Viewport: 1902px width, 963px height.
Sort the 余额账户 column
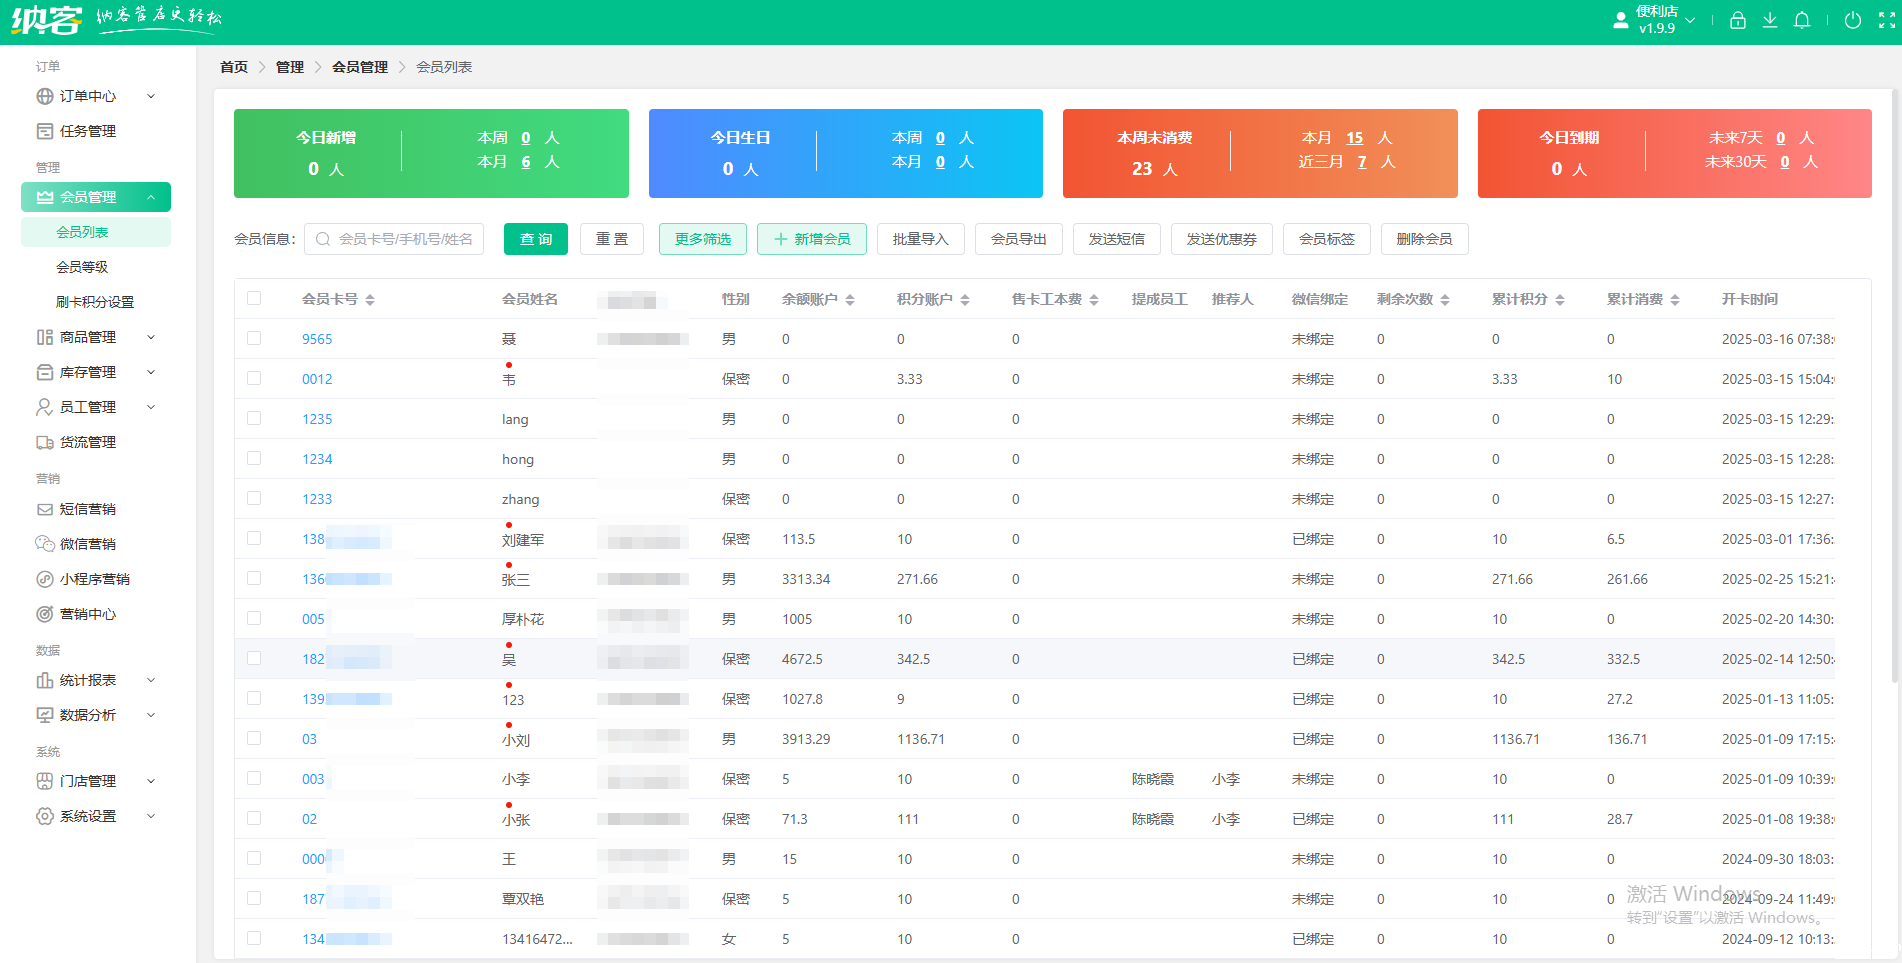pyautogui.click(x=850, y=299)
